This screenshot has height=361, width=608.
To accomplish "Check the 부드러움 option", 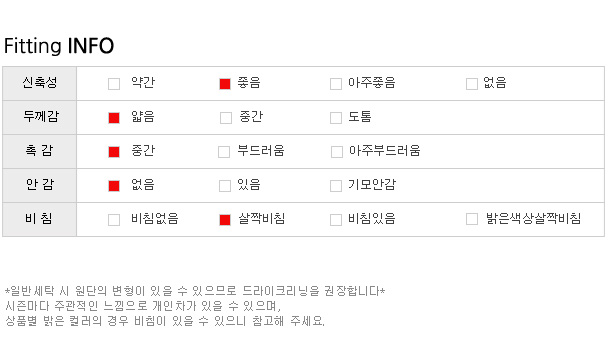I will tap(224, 152).
